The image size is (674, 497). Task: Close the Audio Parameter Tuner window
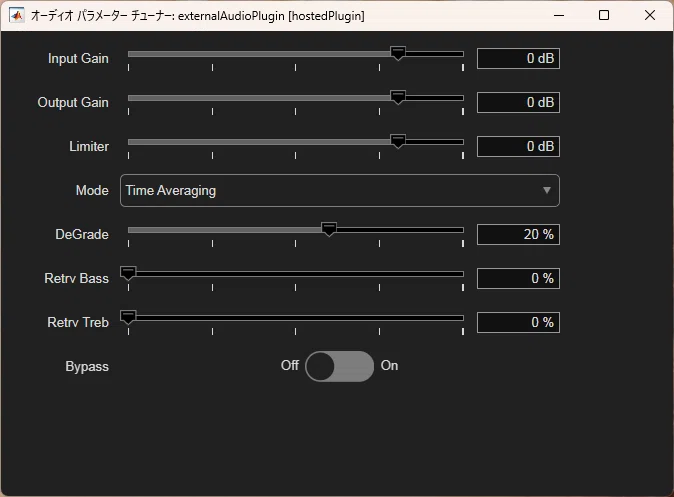(650, 15)
